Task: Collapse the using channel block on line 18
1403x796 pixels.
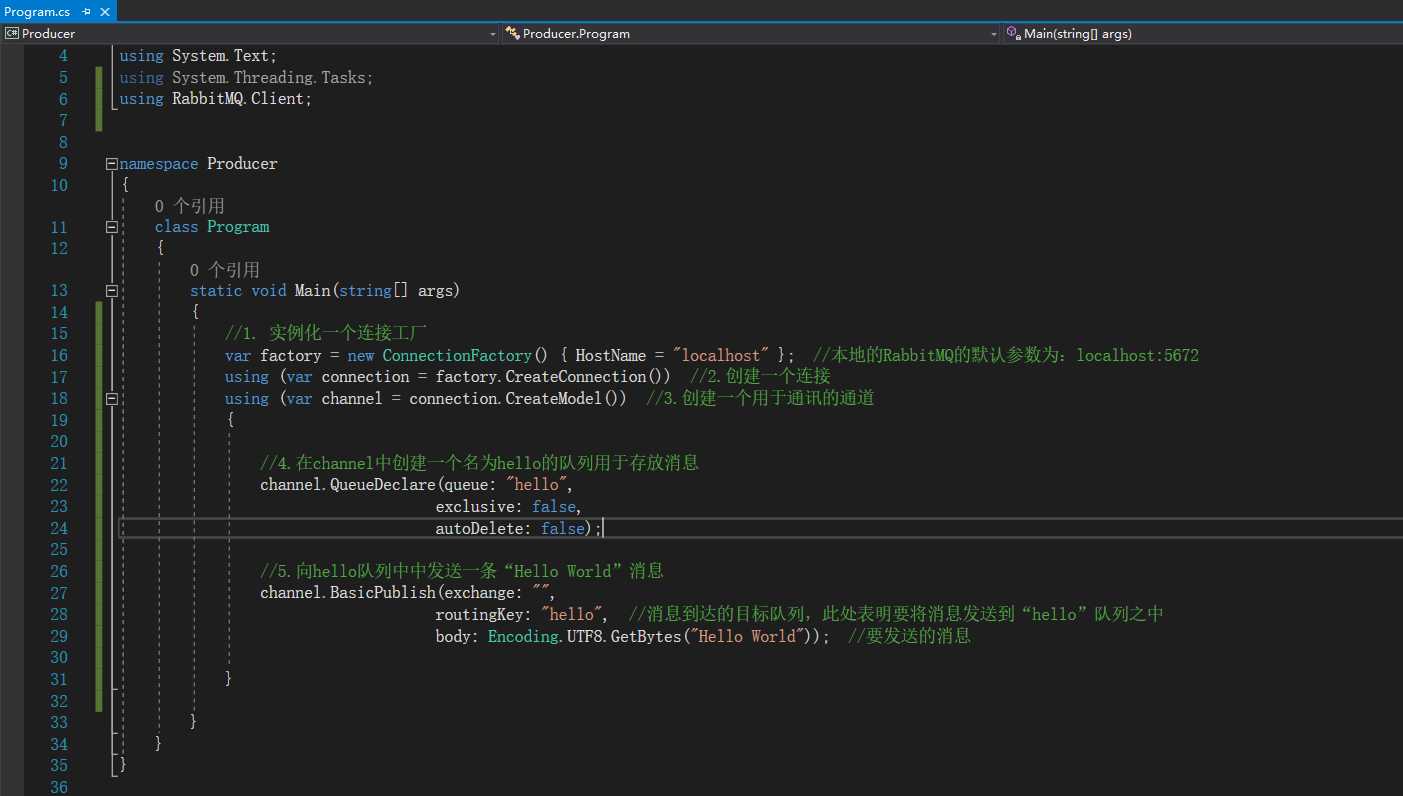Action: (x=111, y=398)
